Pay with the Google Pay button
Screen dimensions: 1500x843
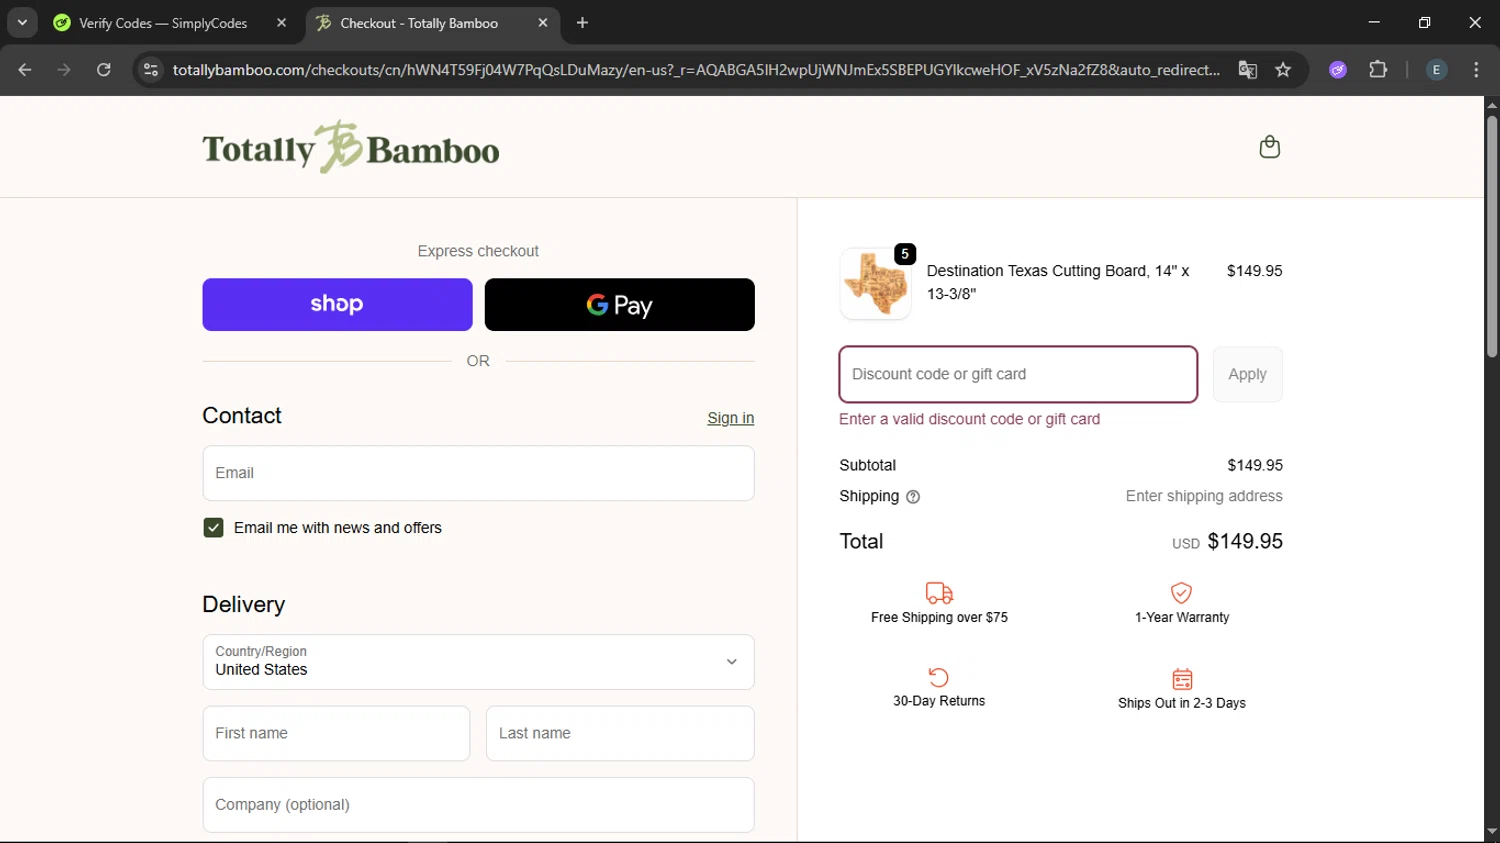point(619,305)
